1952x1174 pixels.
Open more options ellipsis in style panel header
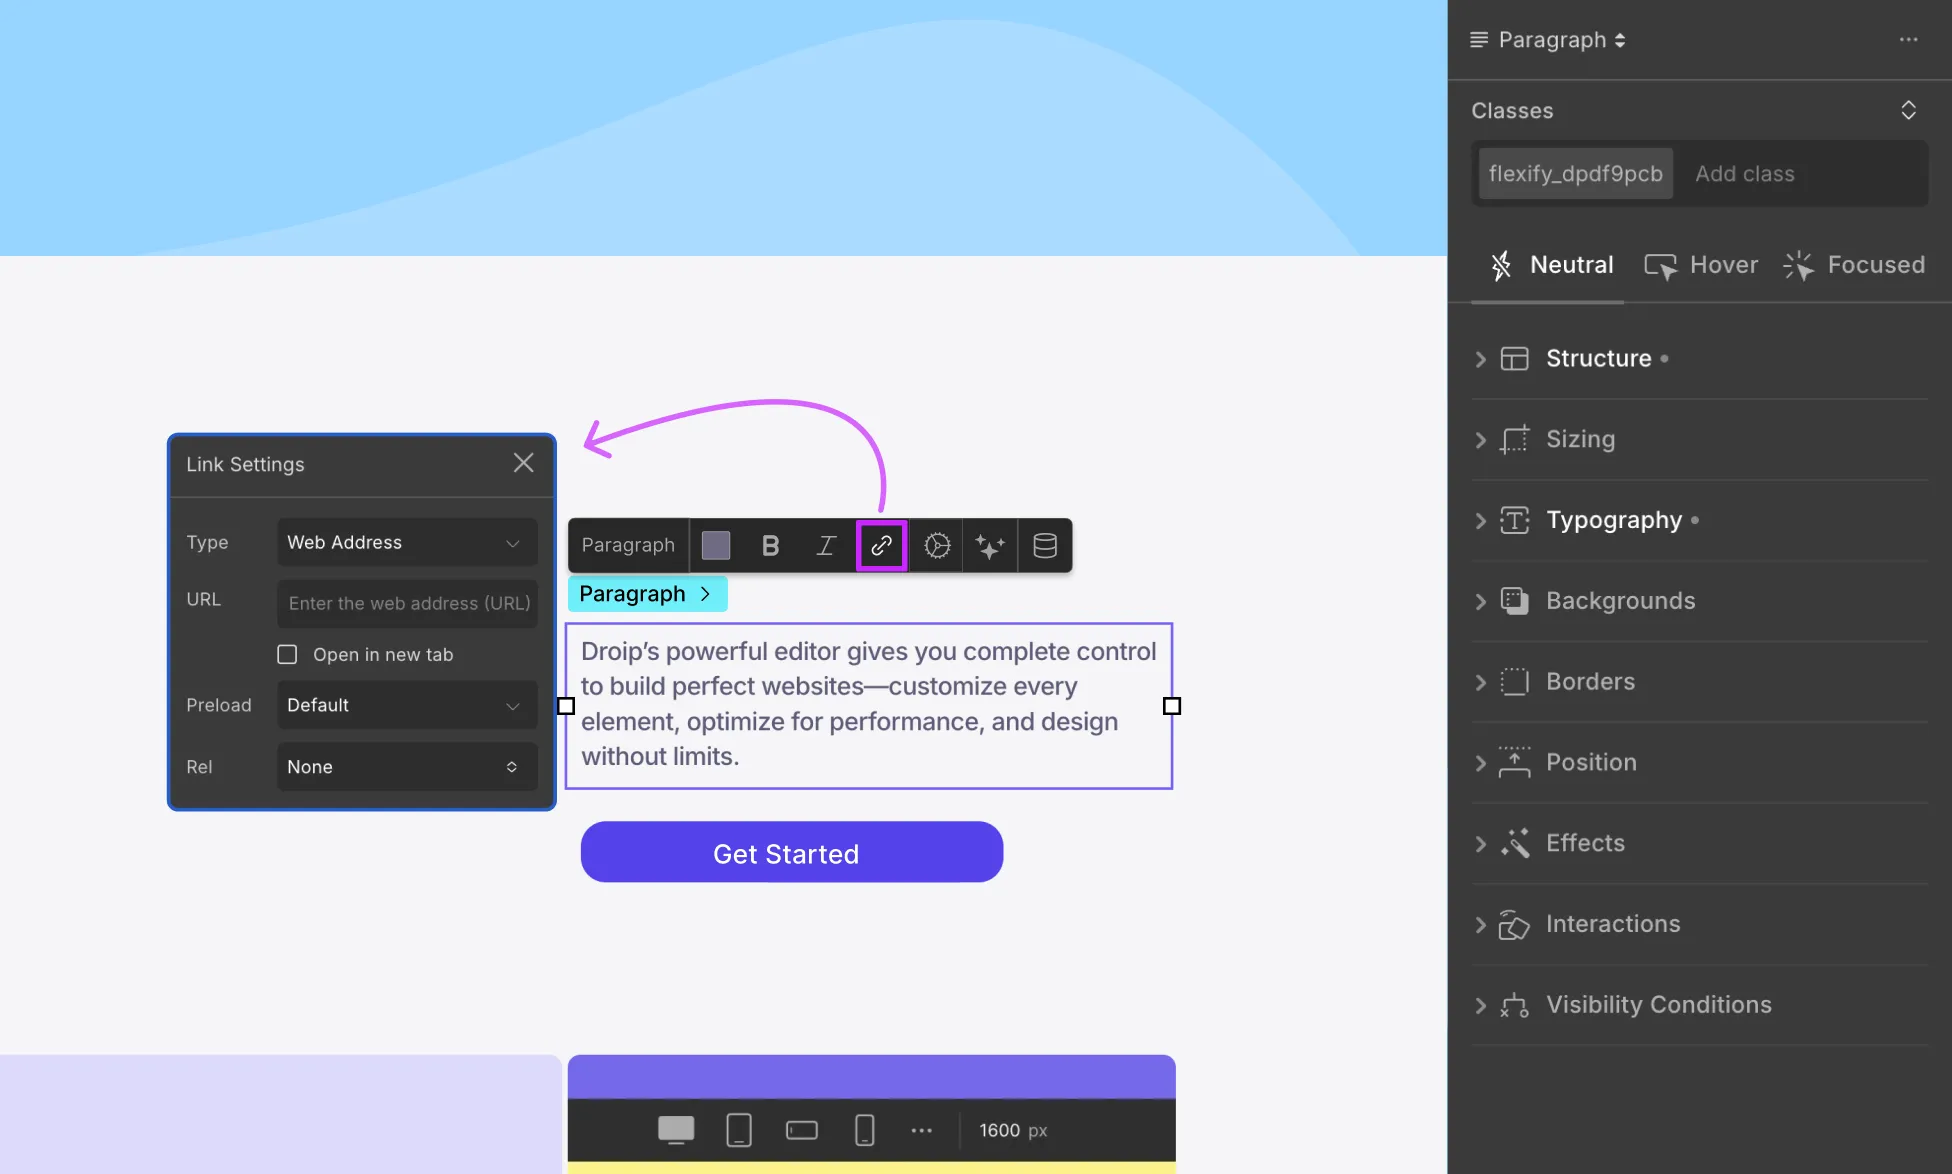pyautogui.click(x=1908, y=40)
